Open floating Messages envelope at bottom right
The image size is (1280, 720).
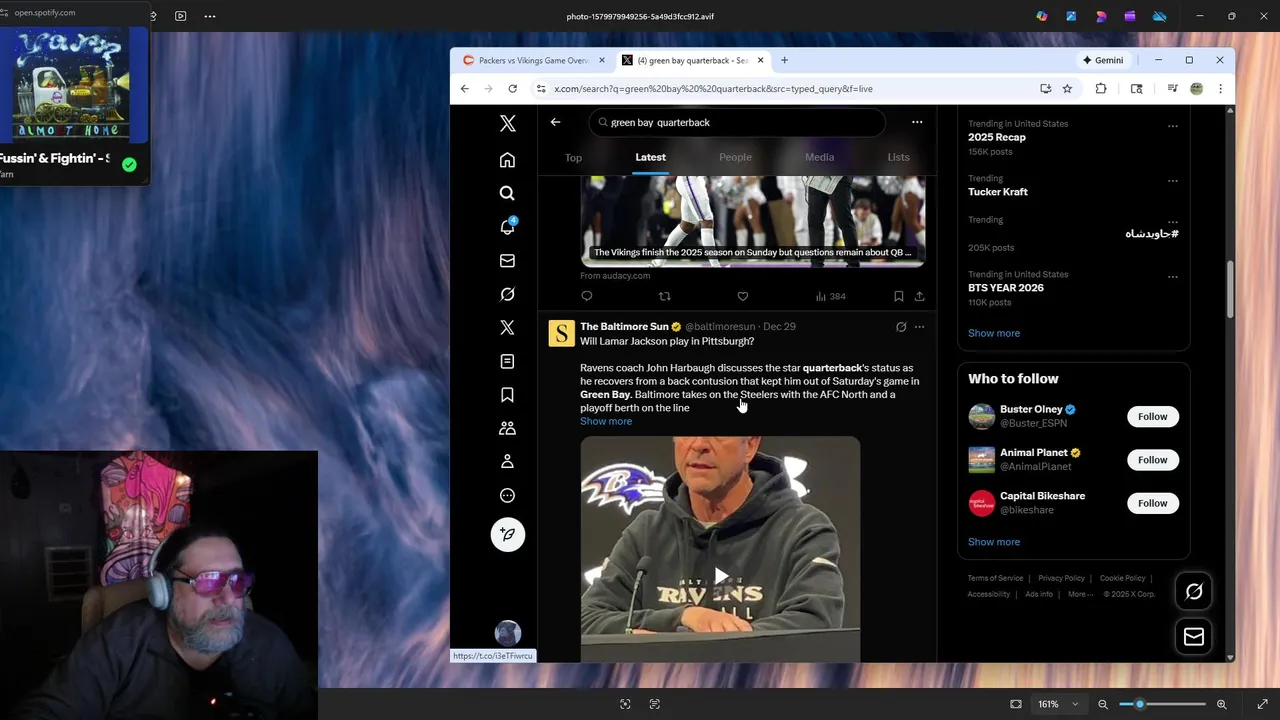(1194, 637)
